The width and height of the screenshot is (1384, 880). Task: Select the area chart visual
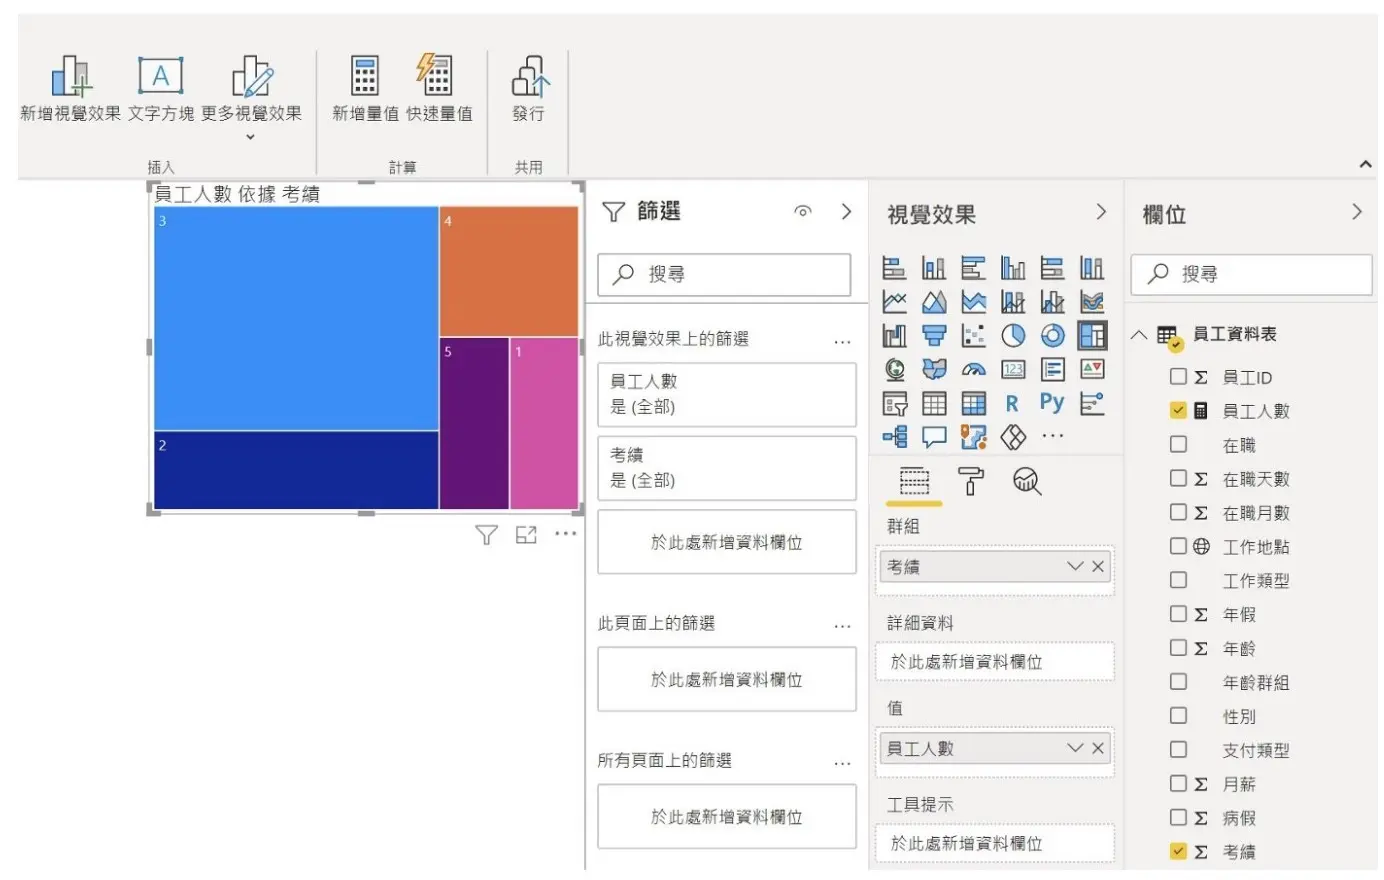[934, 302]
